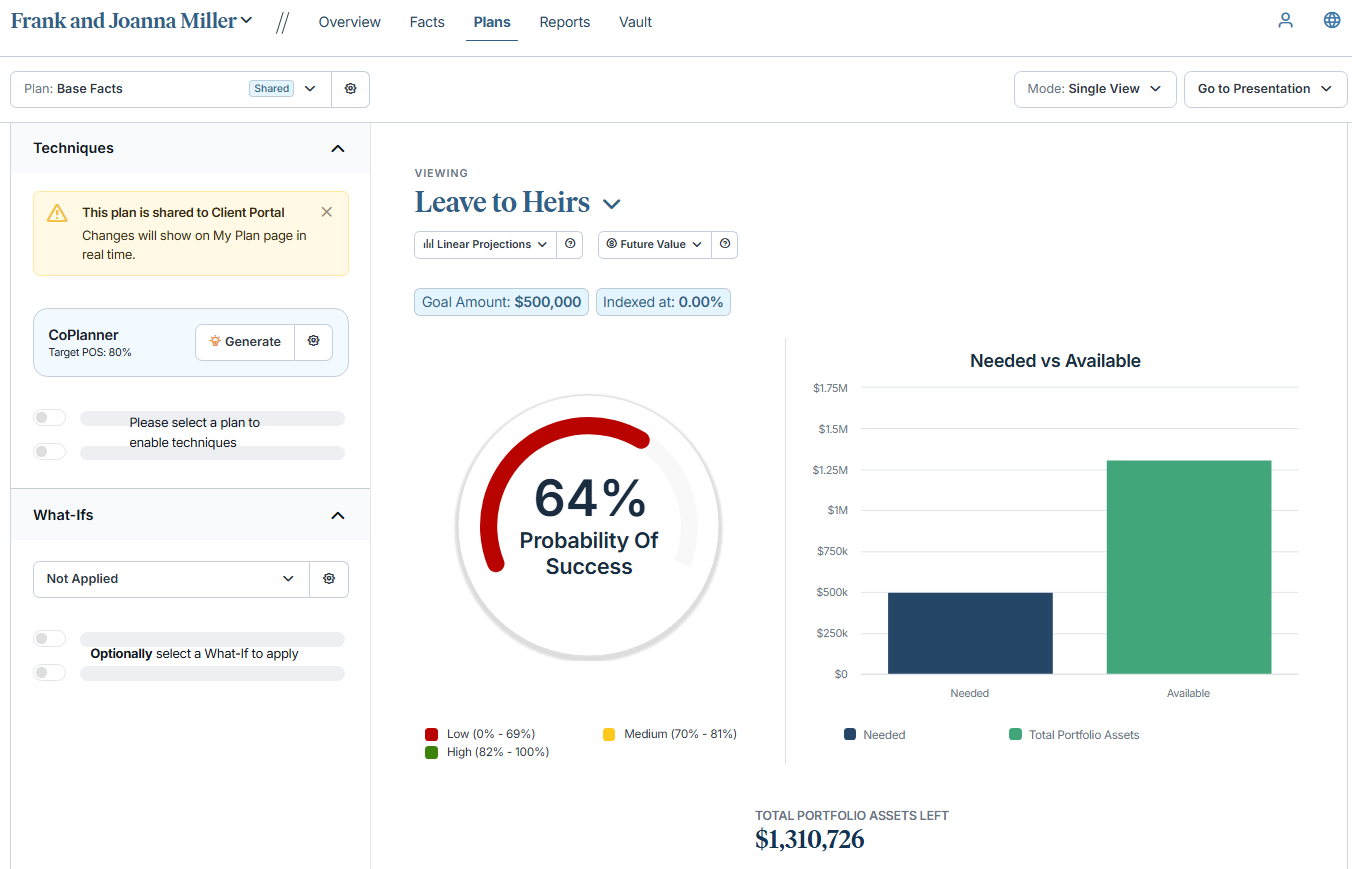Open plan settings gear beside Base Facts

tap(350, 89)
